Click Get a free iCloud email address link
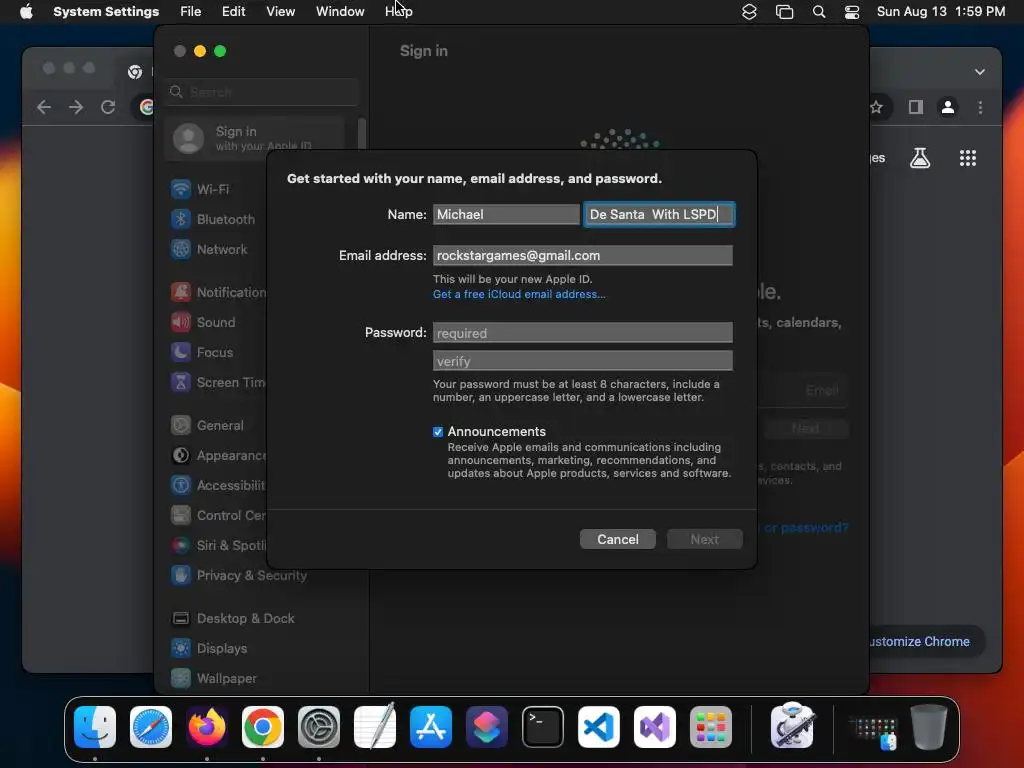Image resolution: width=1024 pixels, height=768 pixels. [519, 295]
